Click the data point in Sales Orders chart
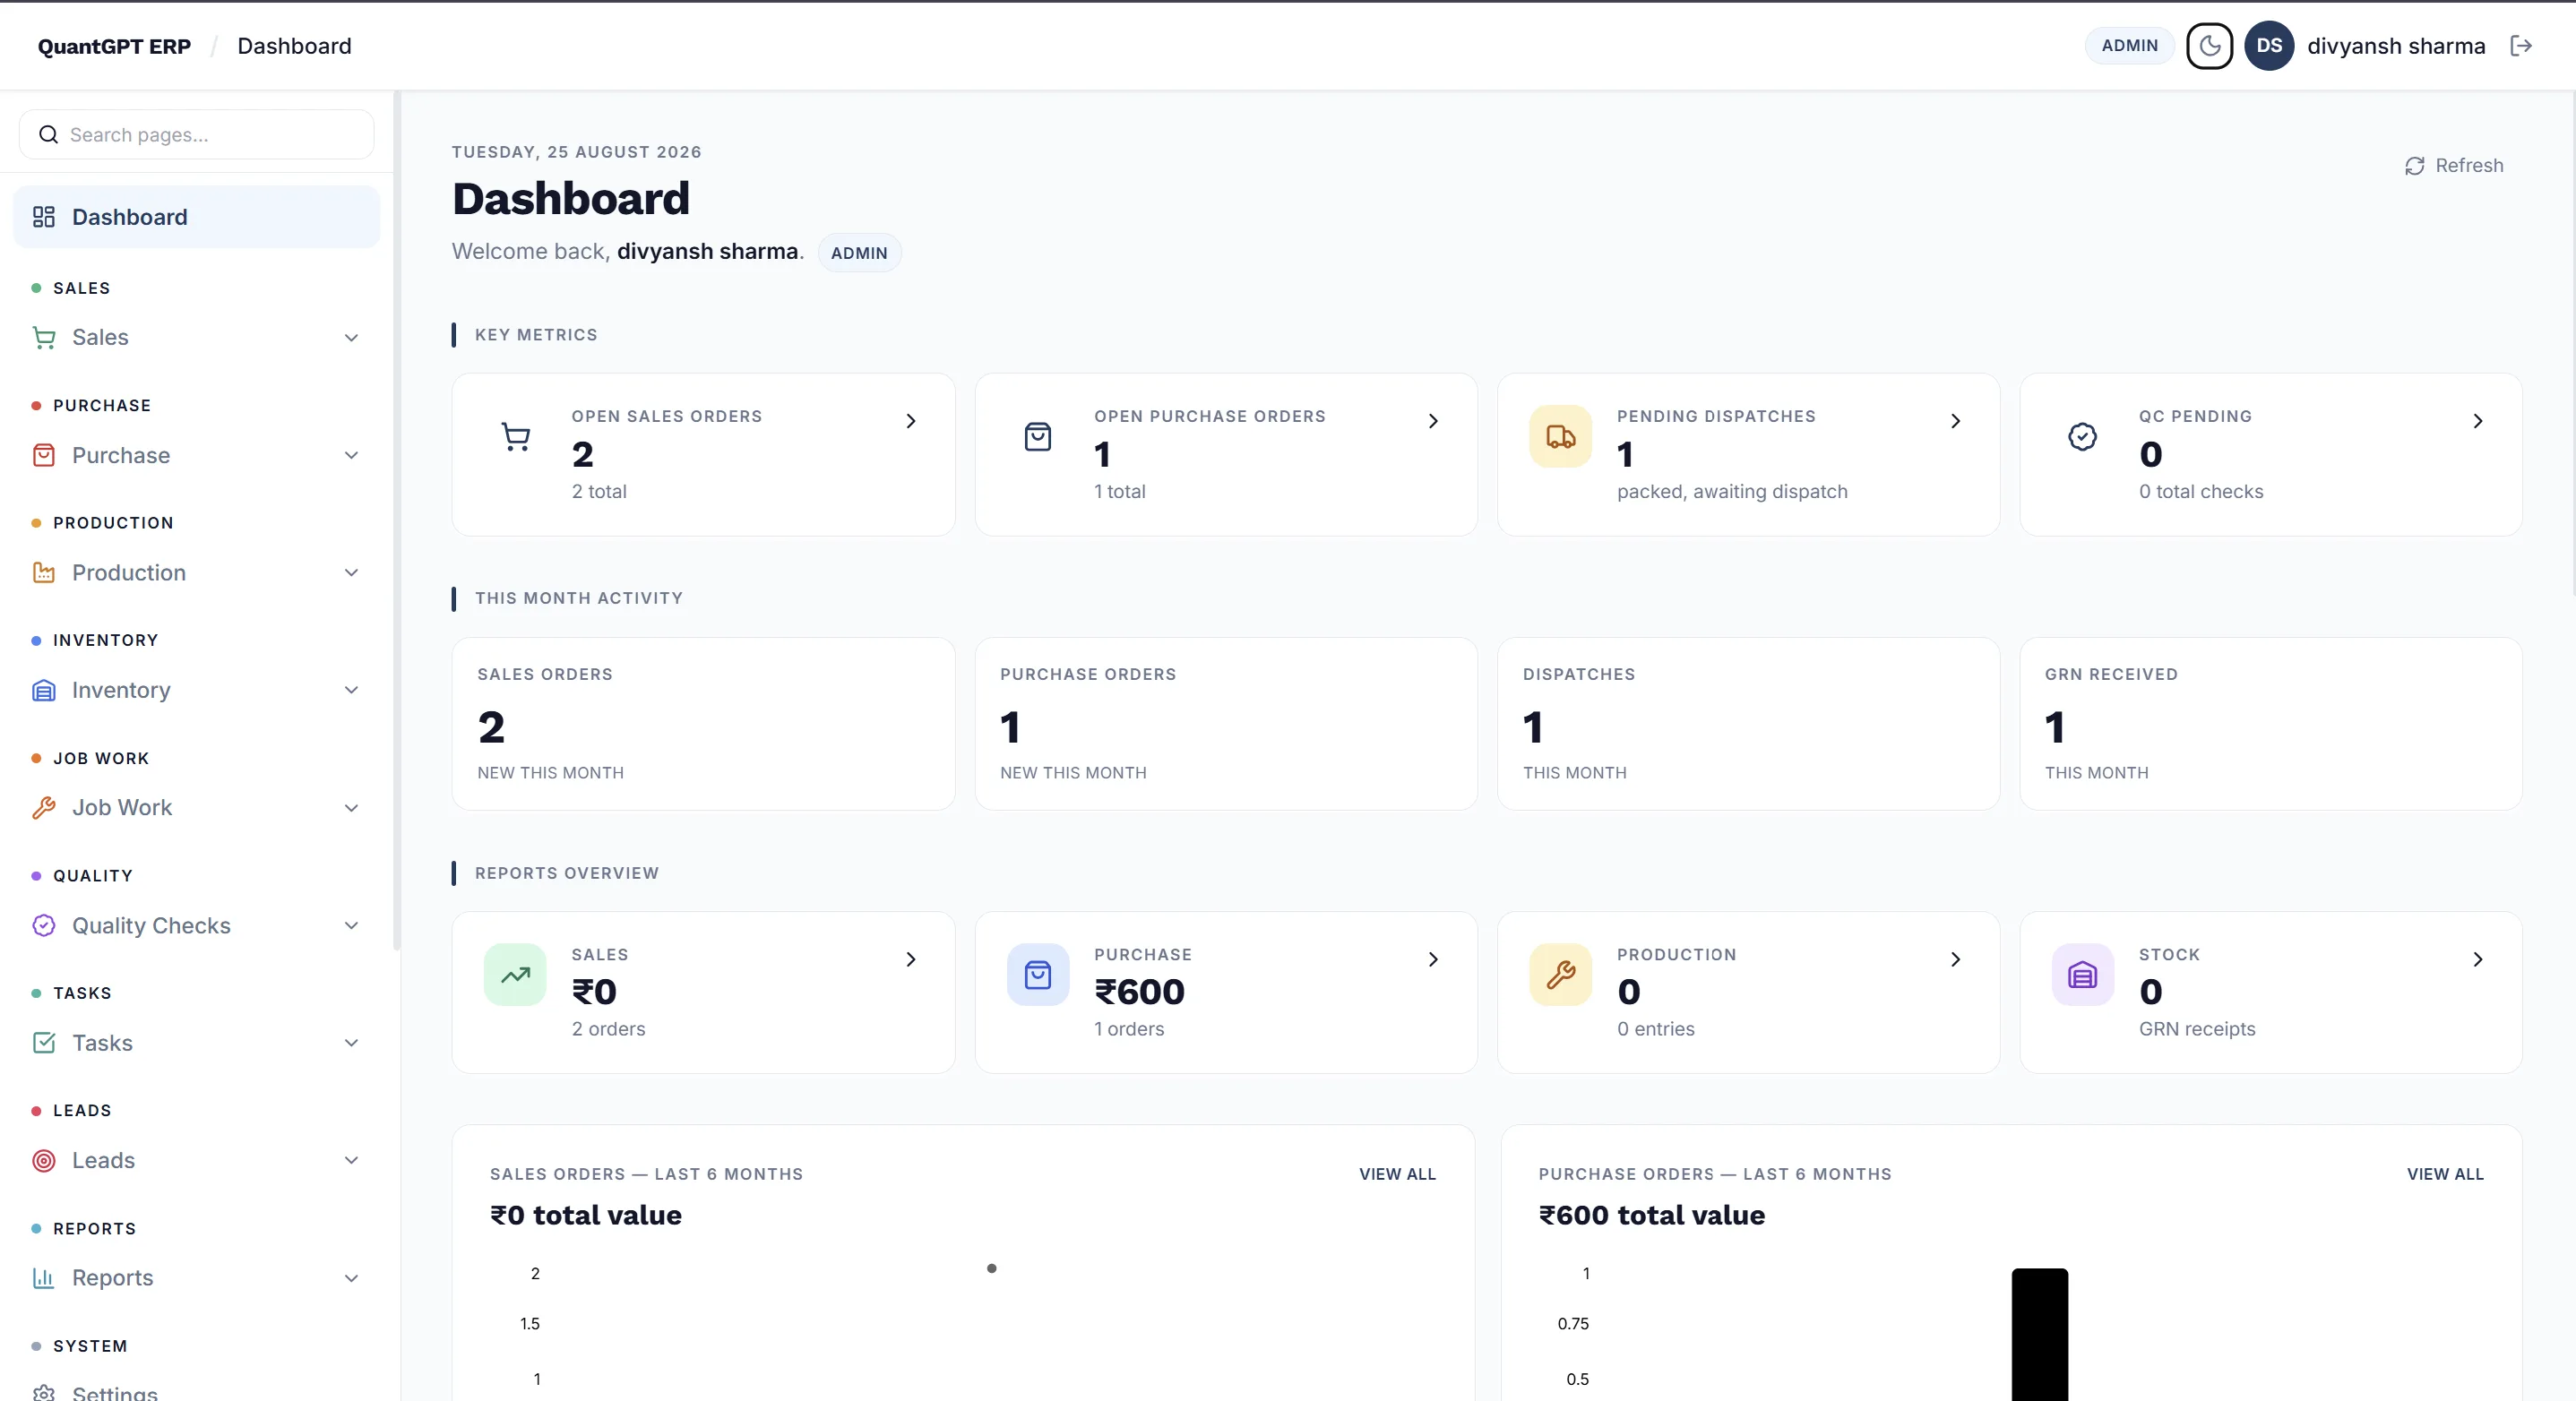Screen dimensions: 2576x1401 point(991,1269)
